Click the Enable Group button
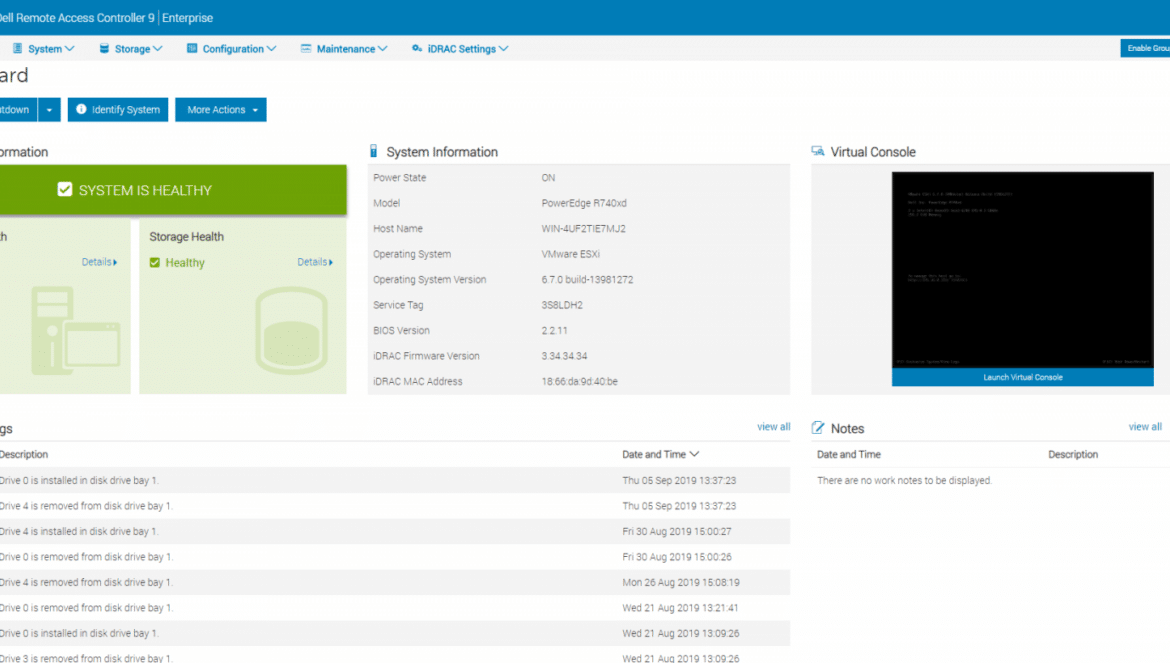The width and height of the screenshot is (1170, 663). coord(1145,48)
